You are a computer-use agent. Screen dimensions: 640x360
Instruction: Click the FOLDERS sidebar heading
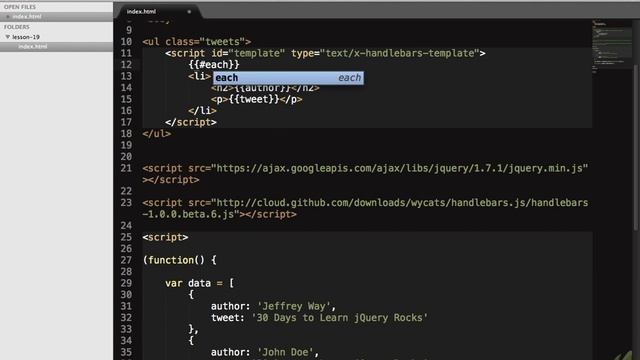(x=16, y=27)
